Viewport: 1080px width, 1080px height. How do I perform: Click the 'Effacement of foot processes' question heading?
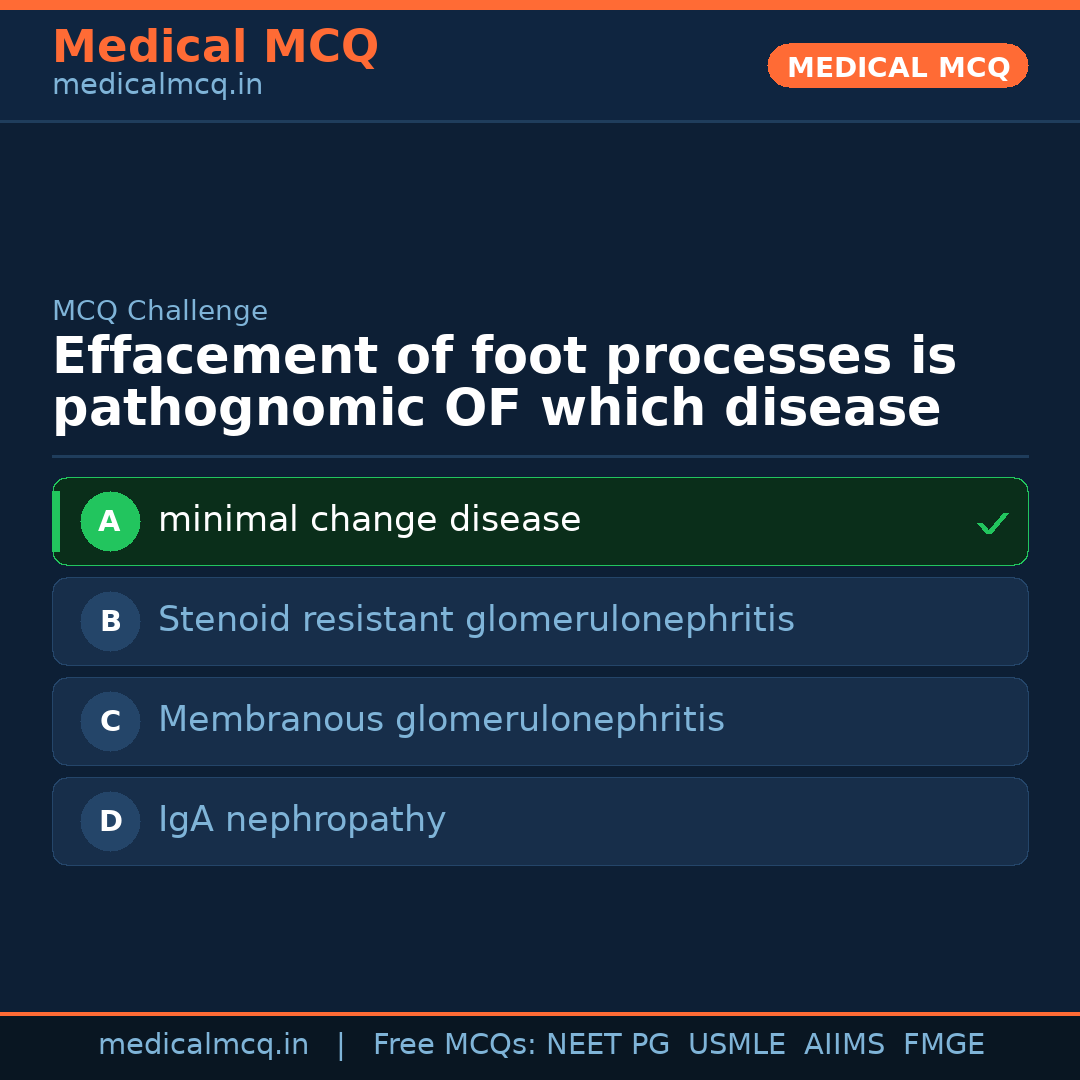(x=504, y=383)
